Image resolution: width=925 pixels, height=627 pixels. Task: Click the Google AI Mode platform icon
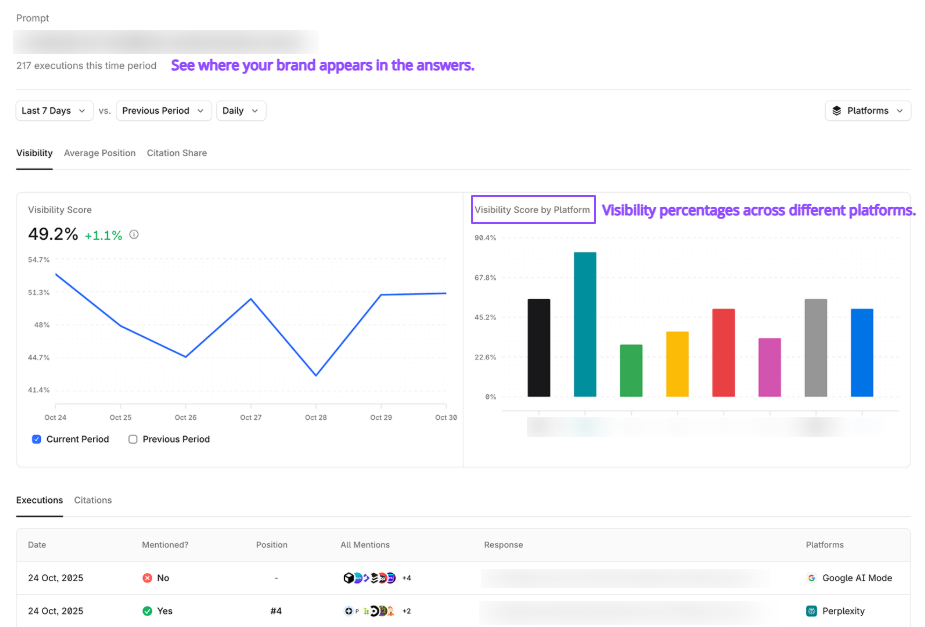tap(812, 578)
